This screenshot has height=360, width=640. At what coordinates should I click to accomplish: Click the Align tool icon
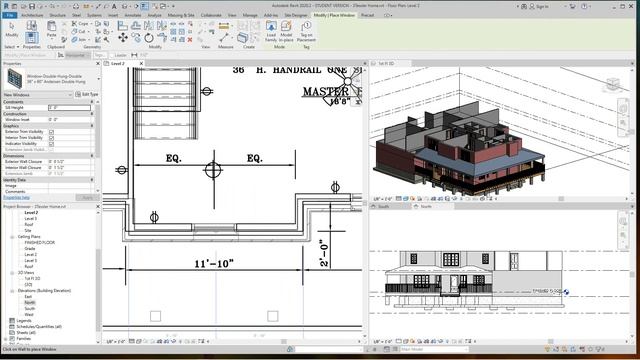tap(123, 26)
